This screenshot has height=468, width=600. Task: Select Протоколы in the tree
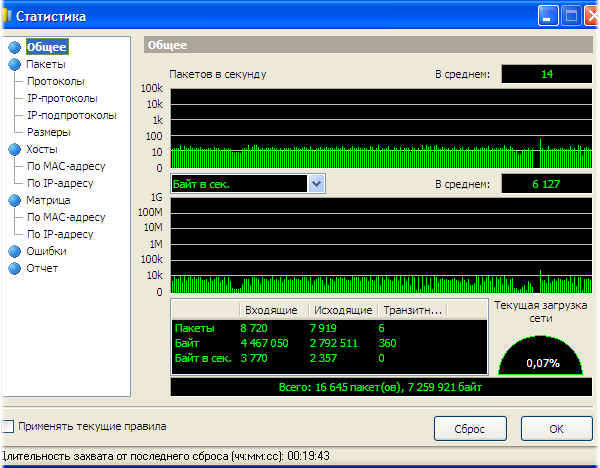(x=55, y=81)
